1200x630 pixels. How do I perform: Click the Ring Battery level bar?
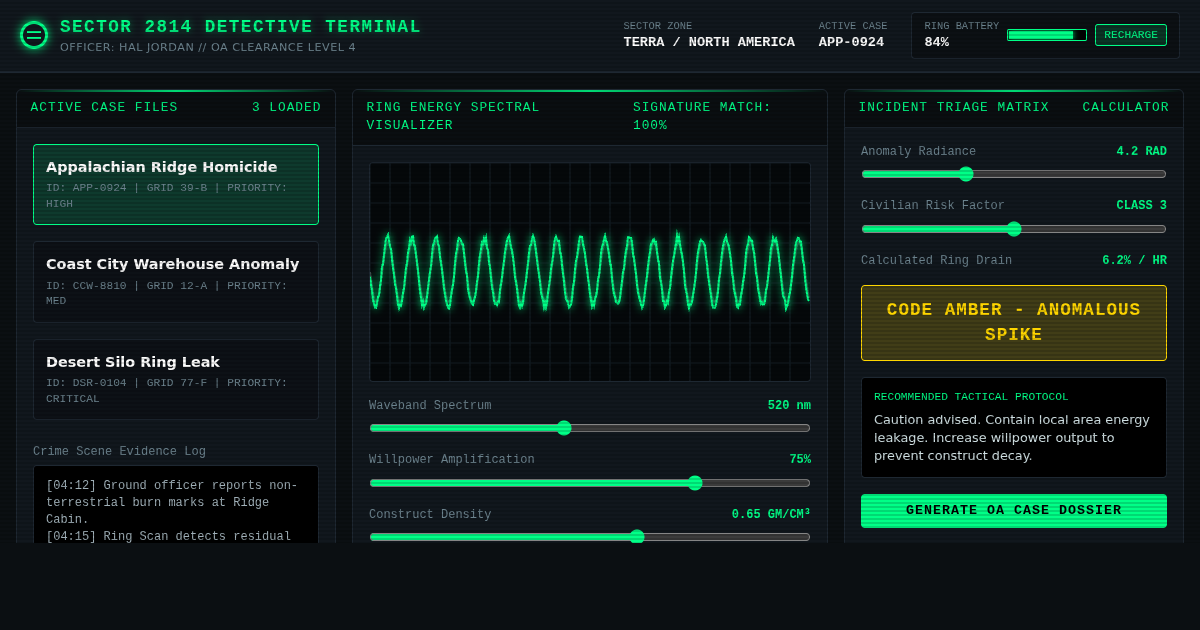tap(1047, 35)
